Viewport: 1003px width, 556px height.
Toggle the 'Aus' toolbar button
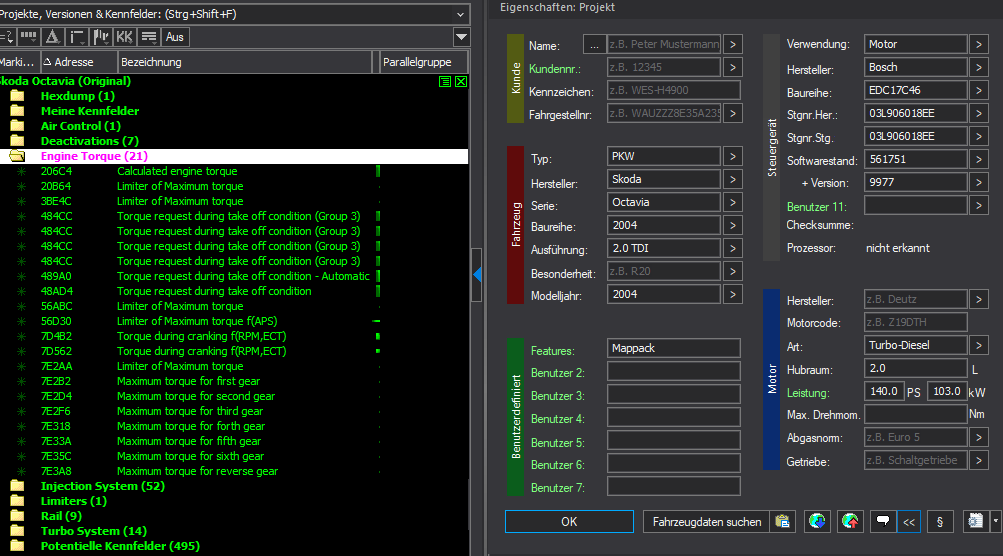tap(175, 37)
